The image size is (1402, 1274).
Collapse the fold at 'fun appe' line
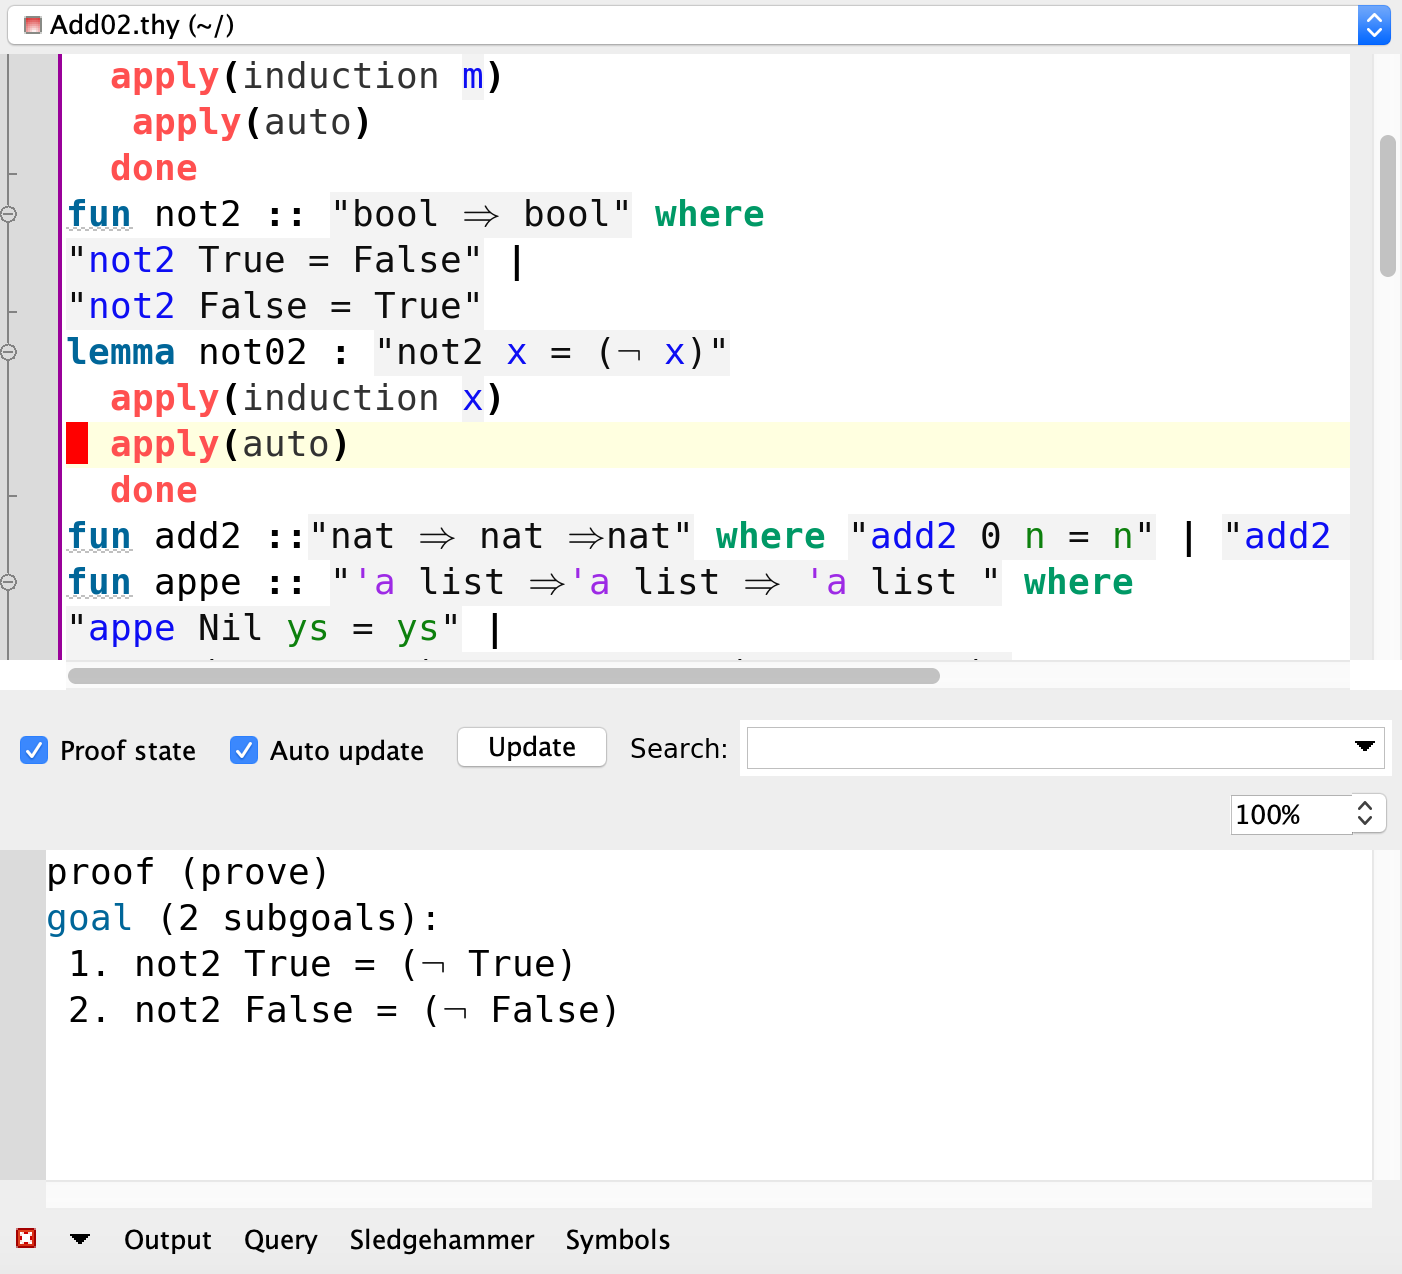(x=9, y=582)
